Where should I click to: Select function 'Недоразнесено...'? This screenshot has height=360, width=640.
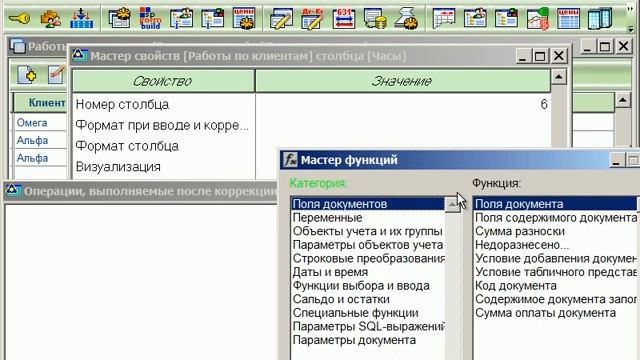[556, 245]
